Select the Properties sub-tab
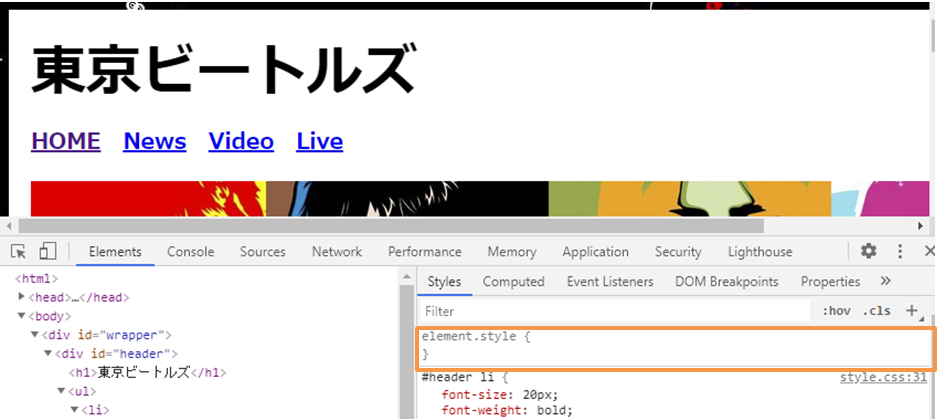The height and width of the screenshot is (419, 940). 830,282
